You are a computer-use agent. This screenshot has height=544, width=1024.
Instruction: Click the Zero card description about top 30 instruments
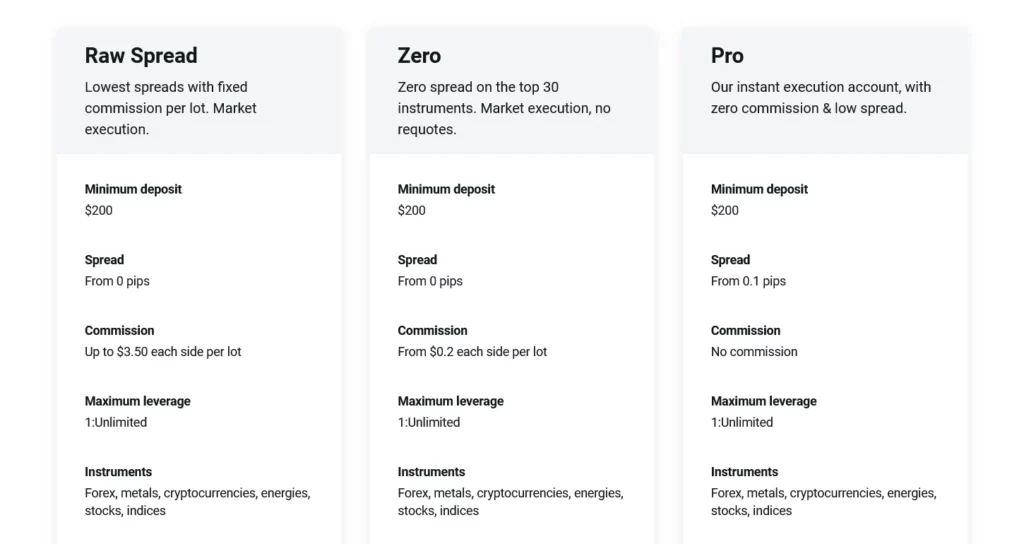(x=504, y=108)
